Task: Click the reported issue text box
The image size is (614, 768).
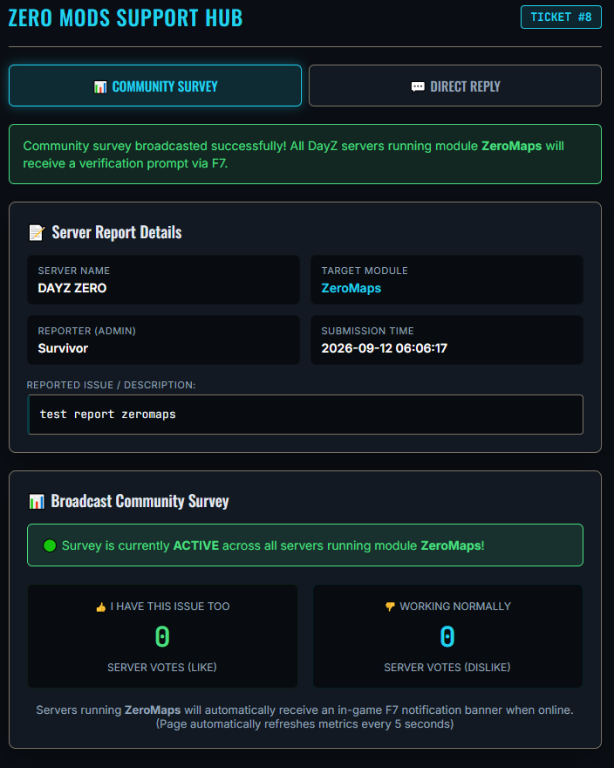Action: [305, 414]
